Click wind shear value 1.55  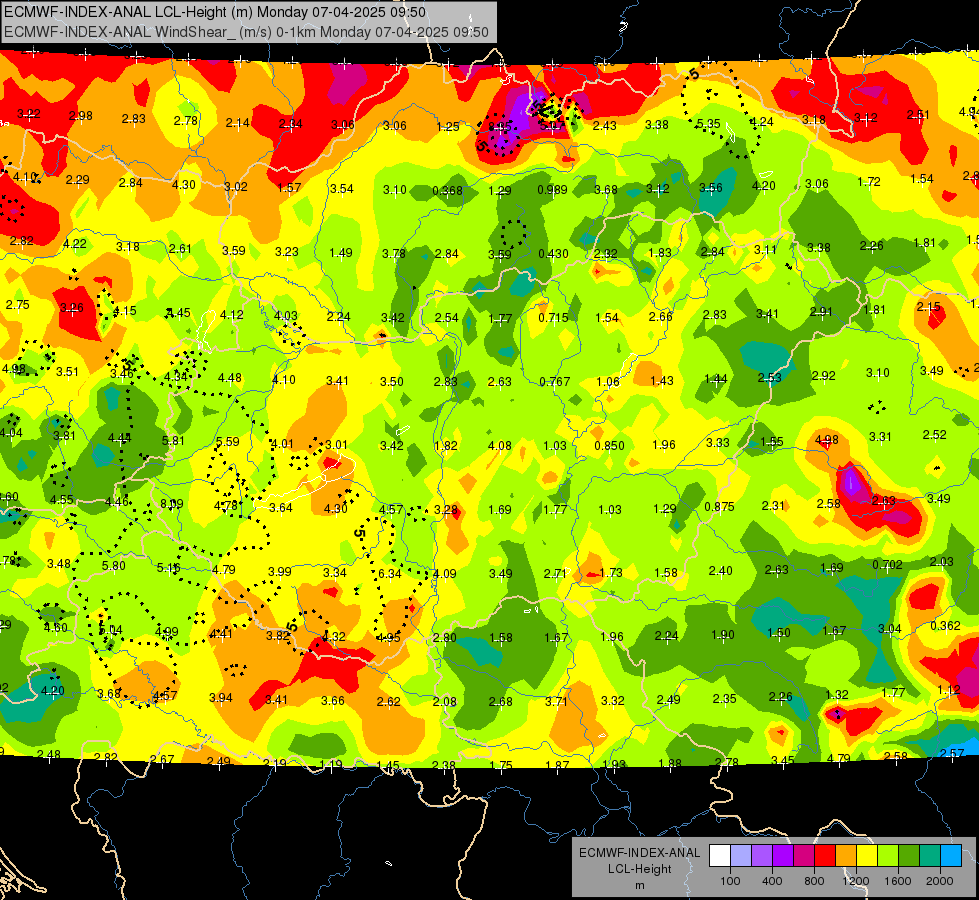point(772,442)
